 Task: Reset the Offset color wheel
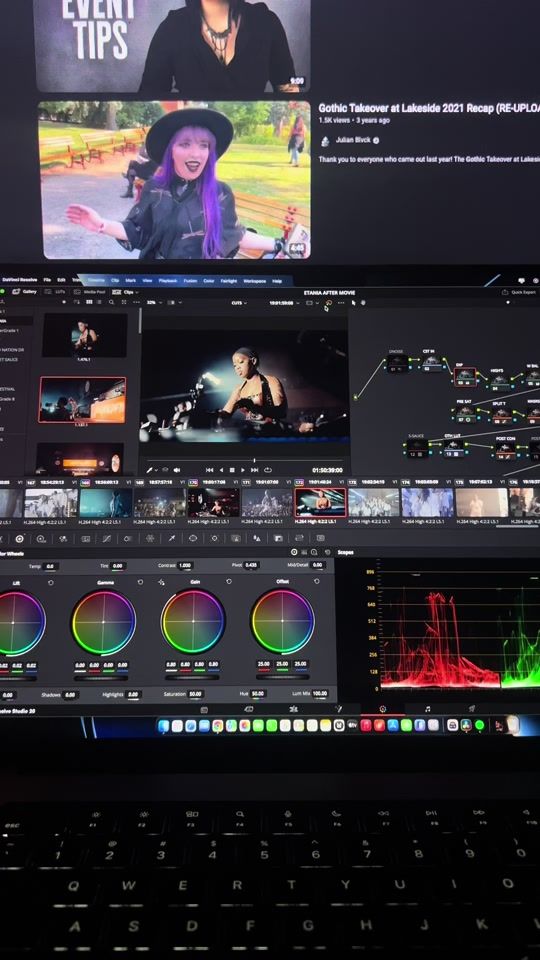tap(318, 582)
